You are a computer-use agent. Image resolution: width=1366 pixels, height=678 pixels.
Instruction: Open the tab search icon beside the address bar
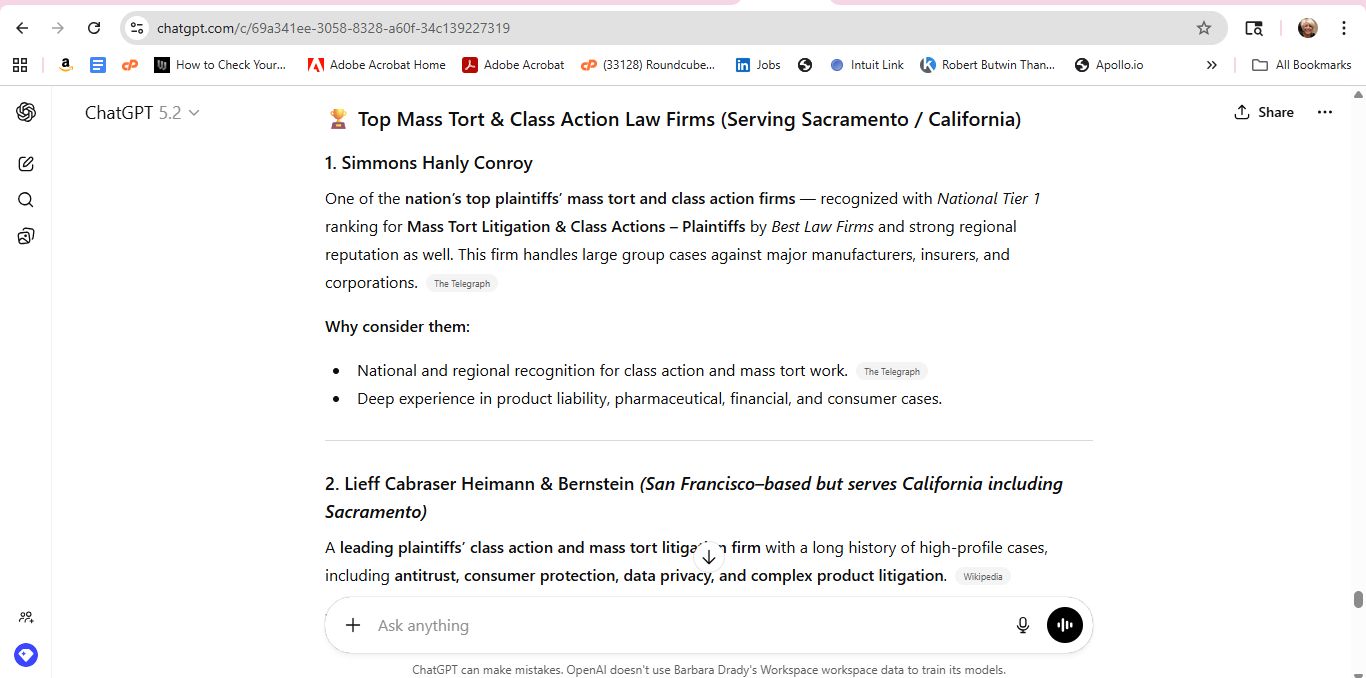coord(1253,28)
